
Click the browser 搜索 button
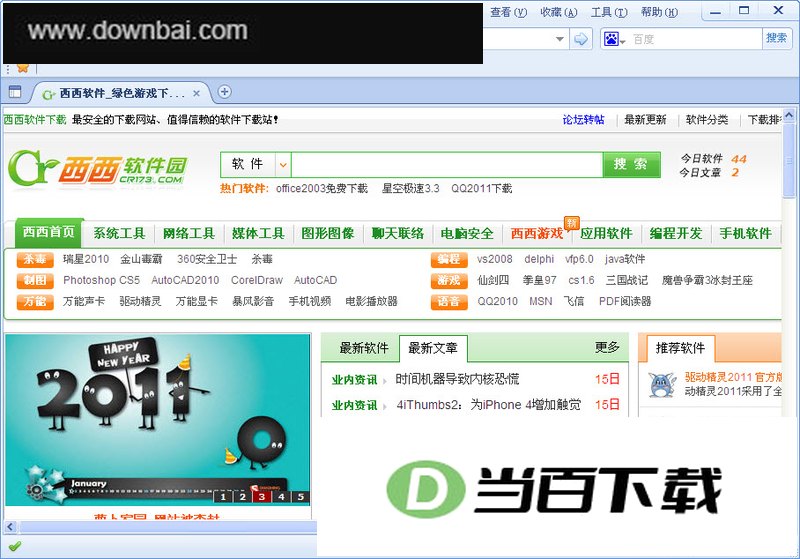click(x=776, y=38)
